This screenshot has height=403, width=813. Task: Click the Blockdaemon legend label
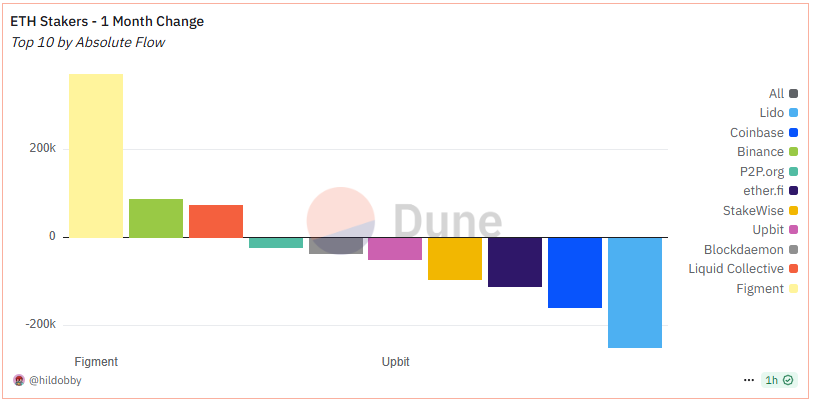pos(744,249)
